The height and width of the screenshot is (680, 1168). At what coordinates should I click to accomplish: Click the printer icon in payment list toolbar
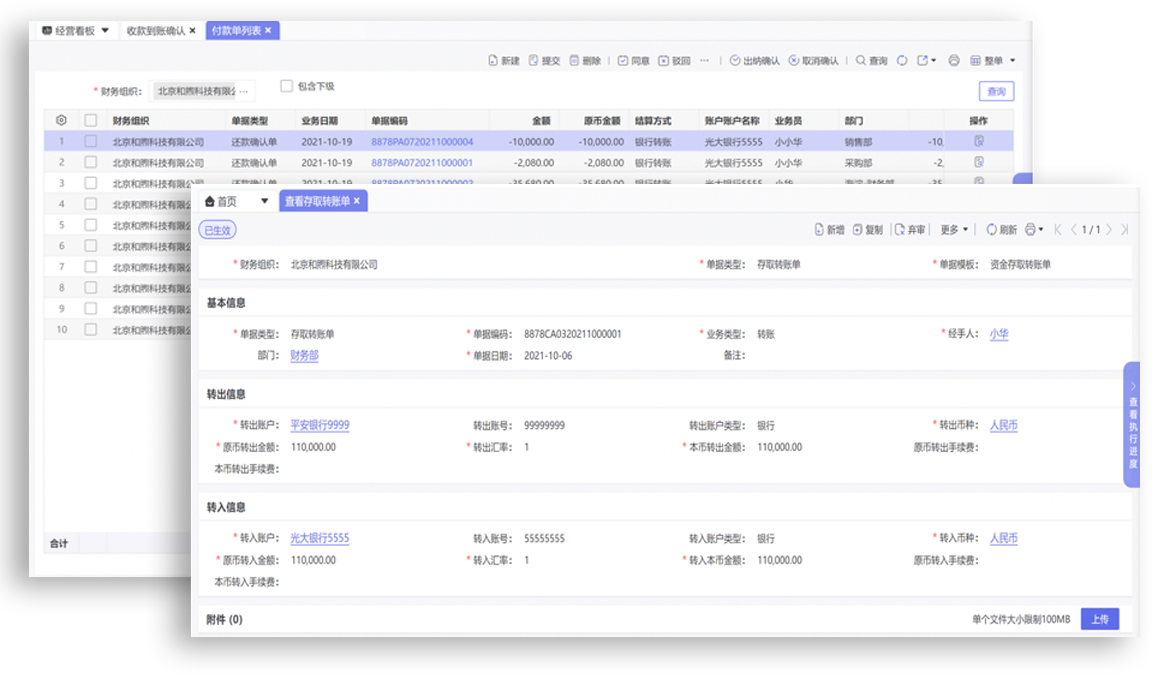(x=954, y=60)
